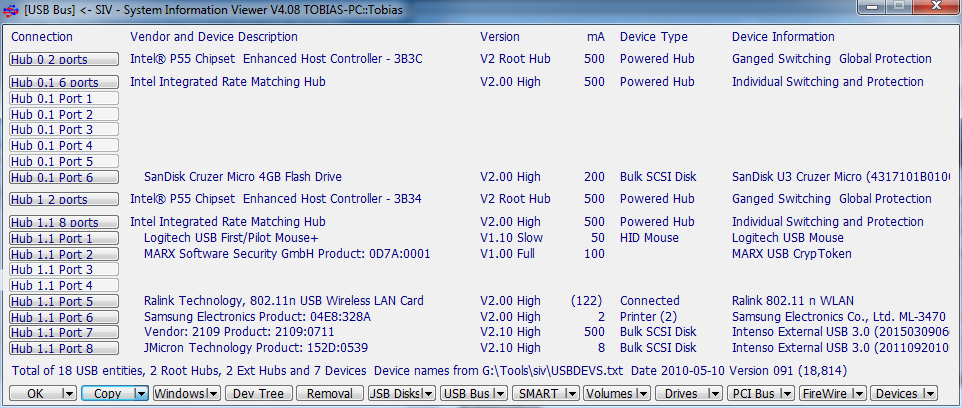Maximize the SIV window
The image size is (962, 408).
tap(900, 6)
